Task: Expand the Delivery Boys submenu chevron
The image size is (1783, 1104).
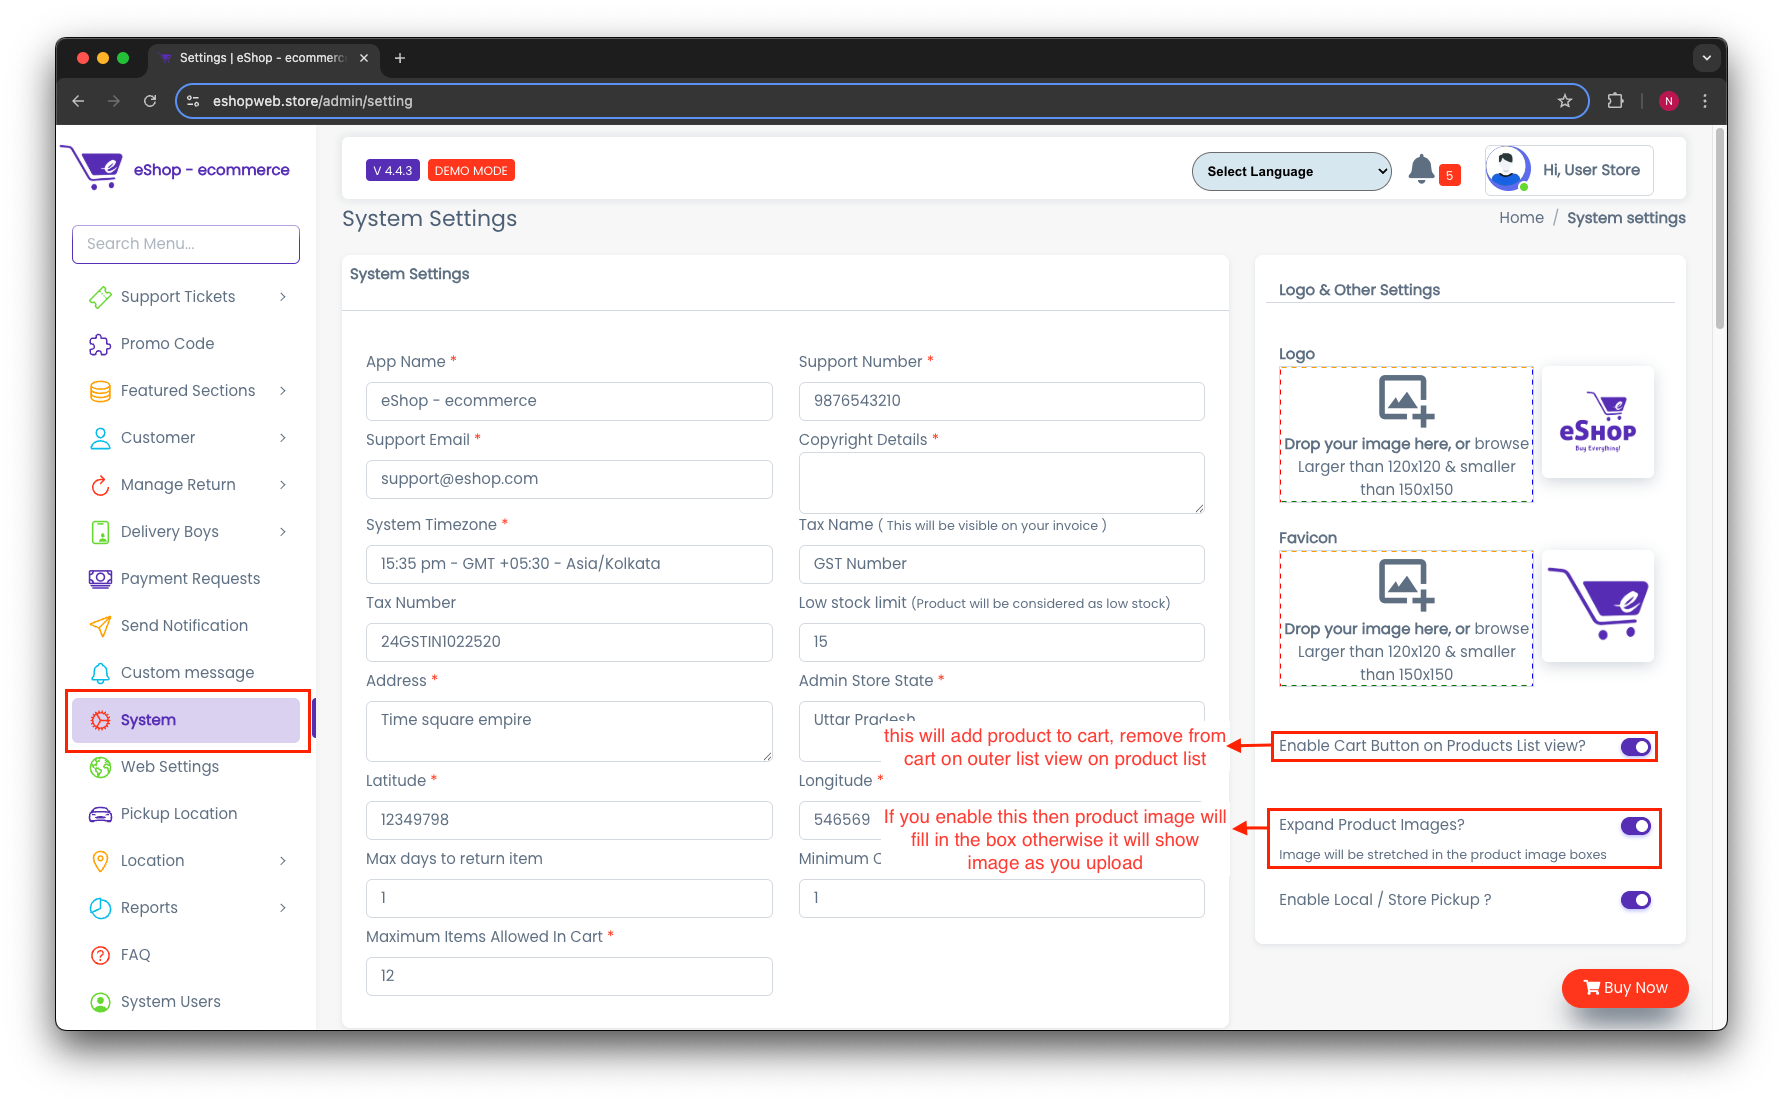Action: pyautogui.click(x=283, y=532)
